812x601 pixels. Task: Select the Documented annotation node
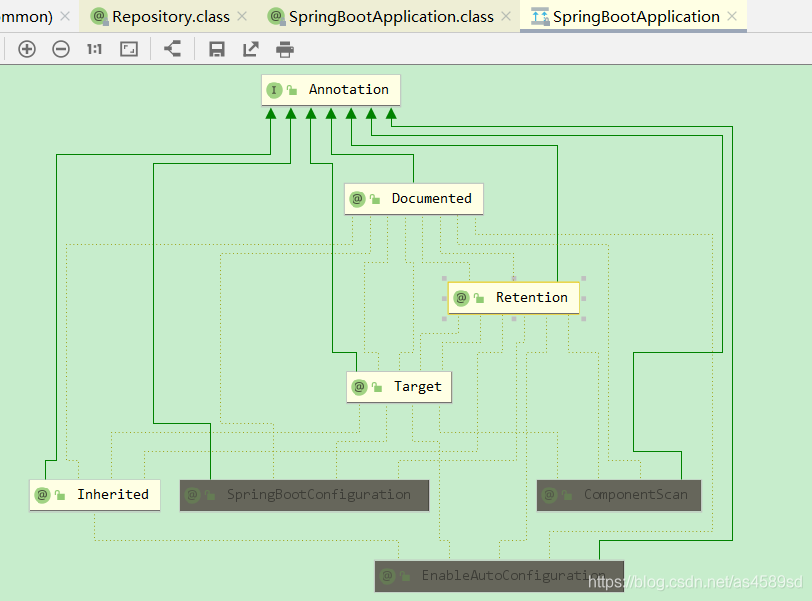(x=414, y=199)
